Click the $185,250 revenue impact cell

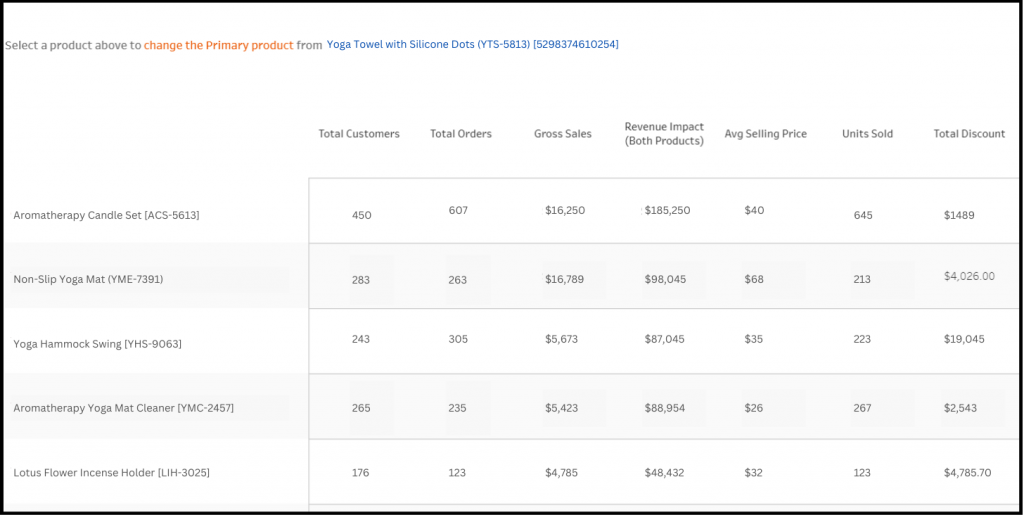[667, 210]
